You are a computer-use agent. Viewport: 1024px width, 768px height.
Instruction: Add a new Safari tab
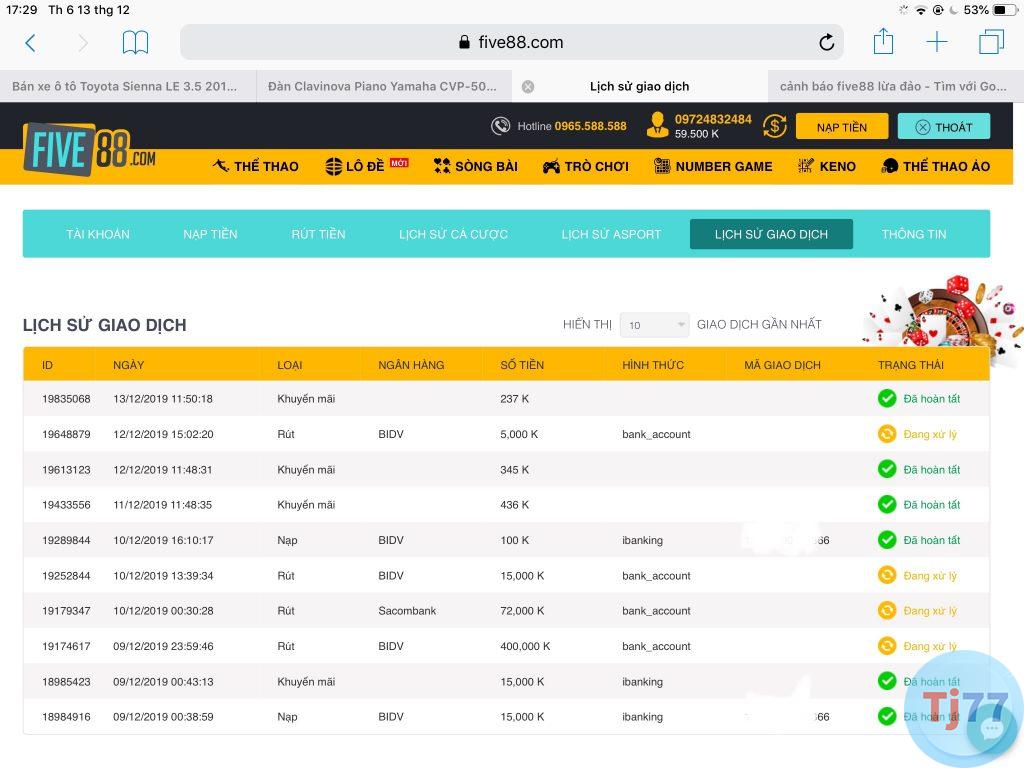click(x=937, y=42)
